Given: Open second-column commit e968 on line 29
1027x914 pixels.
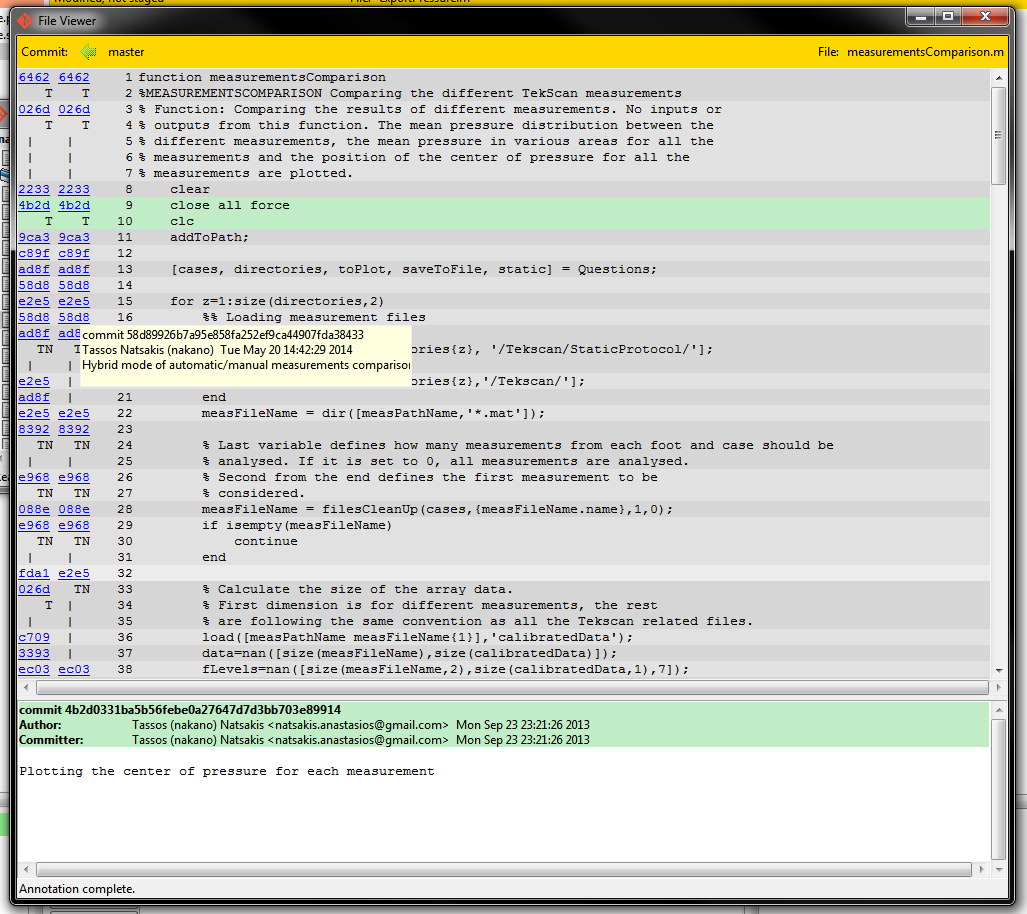Looking at the screenshot, I should pyautogui.click(x=74, y=525).
